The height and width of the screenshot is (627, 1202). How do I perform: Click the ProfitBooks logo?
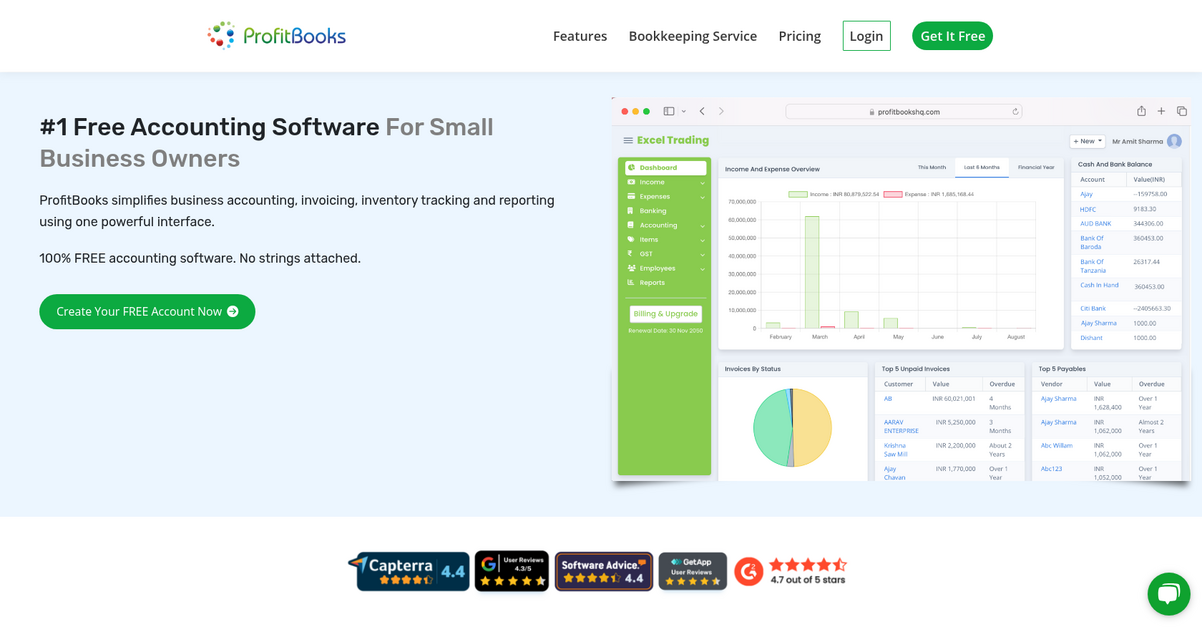pos(276,36)
